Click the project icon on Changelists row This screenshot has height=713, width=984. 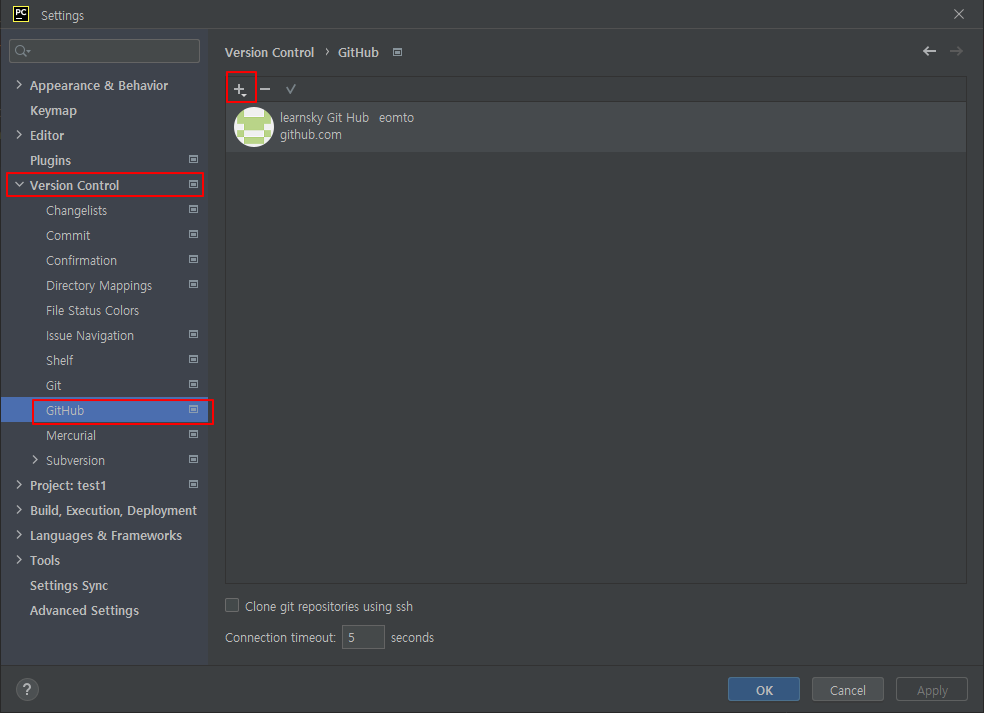[x=193, y=209]
